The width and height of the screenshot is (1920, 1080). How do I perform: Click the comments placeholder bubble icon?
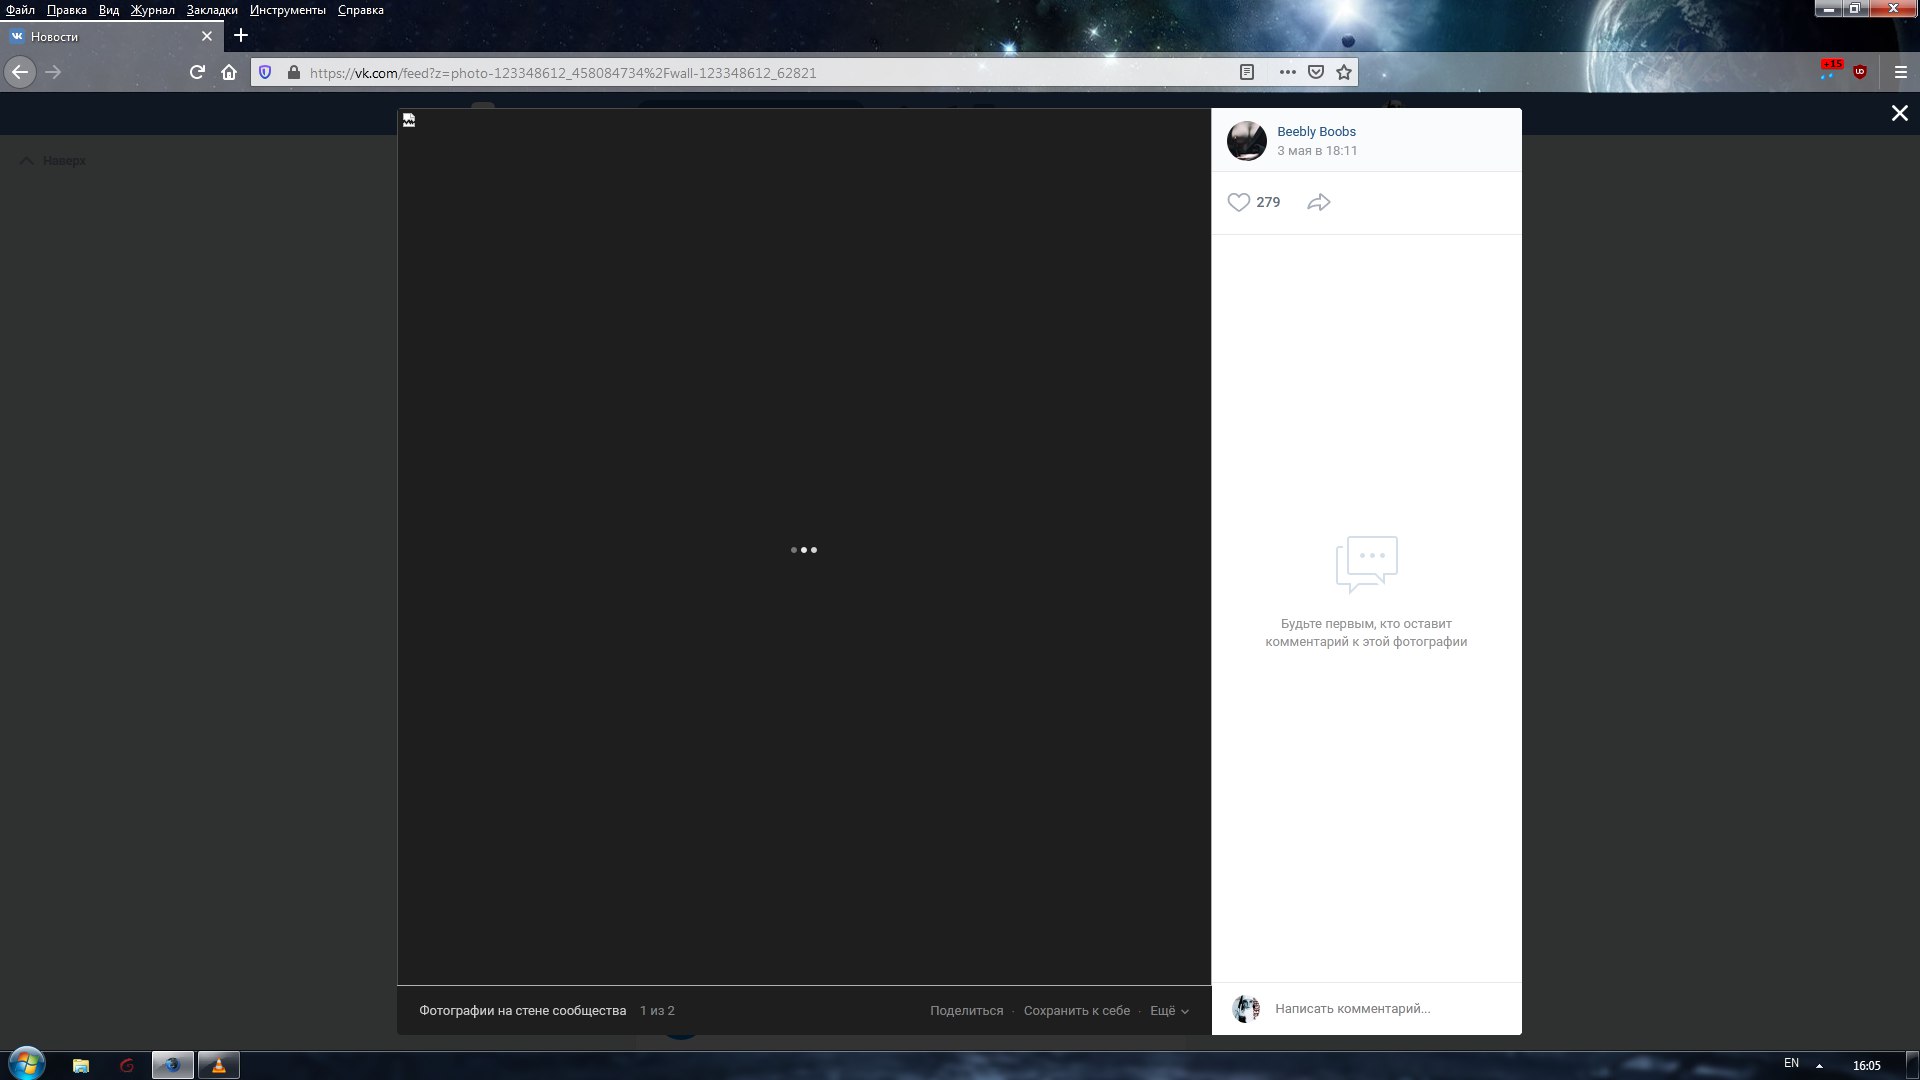coord(1366,564)
